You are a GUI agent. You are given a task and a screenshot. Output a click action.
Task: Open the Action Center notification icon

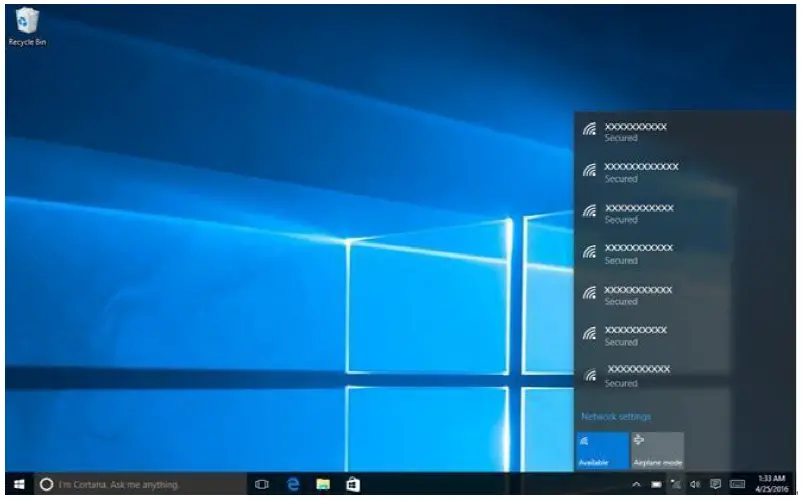(715, 484)
